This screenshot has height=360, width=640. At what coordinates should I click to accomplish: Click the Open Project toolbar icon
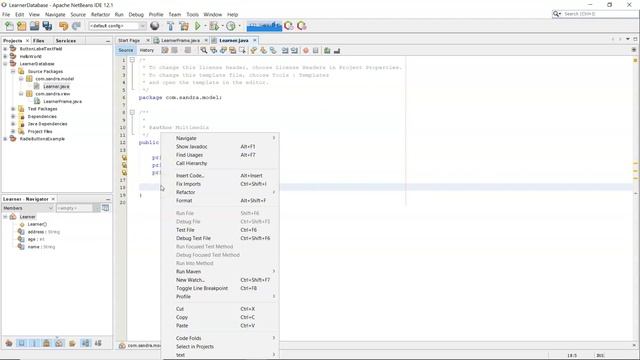(34, 26)
